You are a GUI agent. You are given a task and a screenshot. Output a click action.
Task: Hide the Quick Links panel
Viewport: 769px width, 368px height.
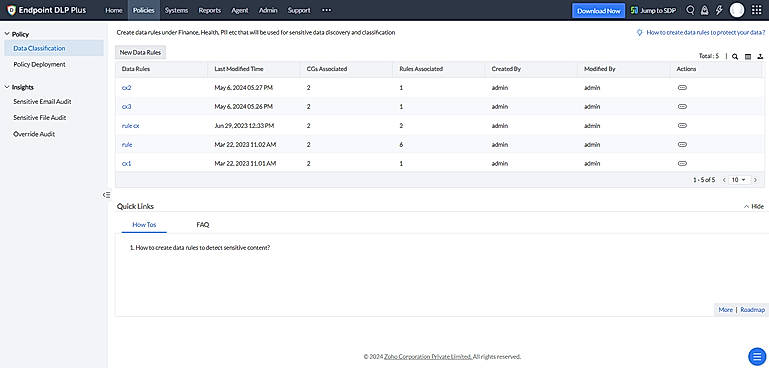point(754,207)
